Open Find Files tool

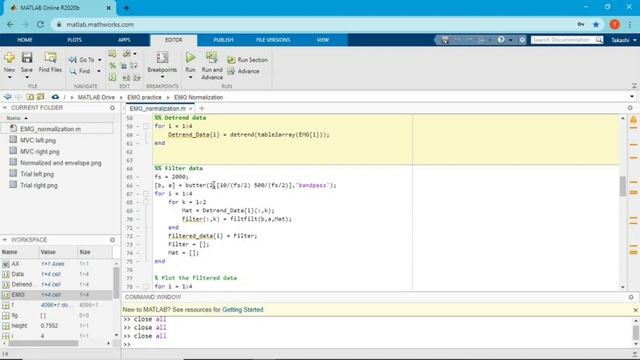(50, 62)
